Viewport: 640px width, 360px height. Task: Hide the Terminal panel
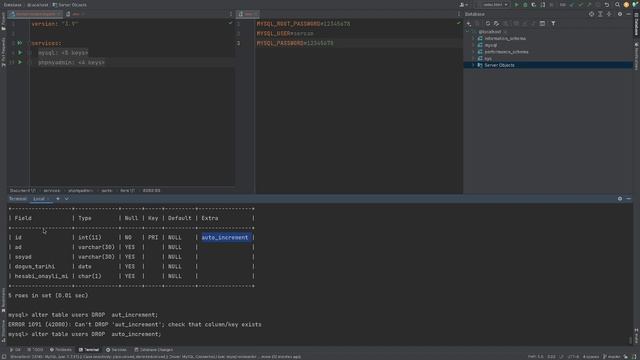pos(629,199)
